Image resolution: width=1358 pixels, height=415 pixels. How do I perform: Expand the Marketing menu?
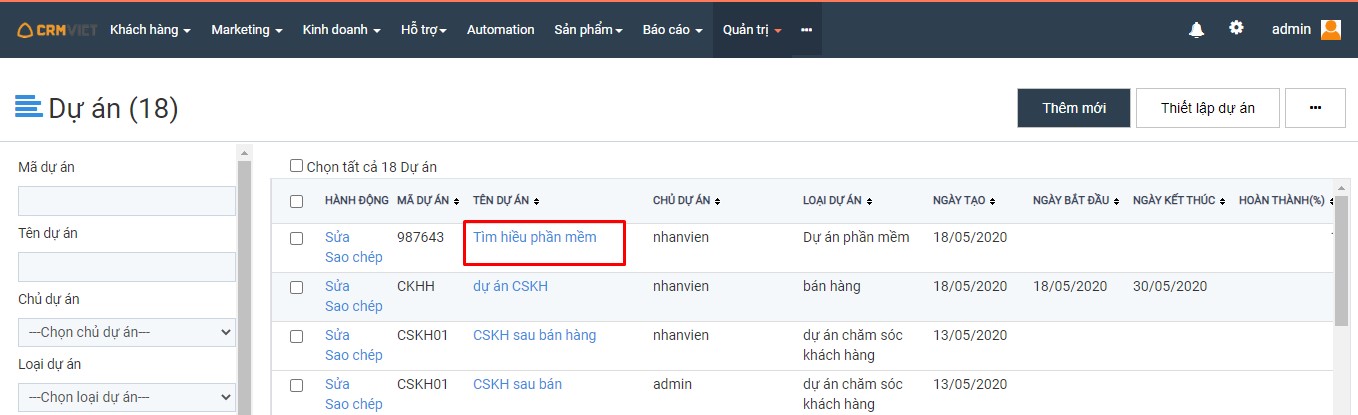coord(247,30)
